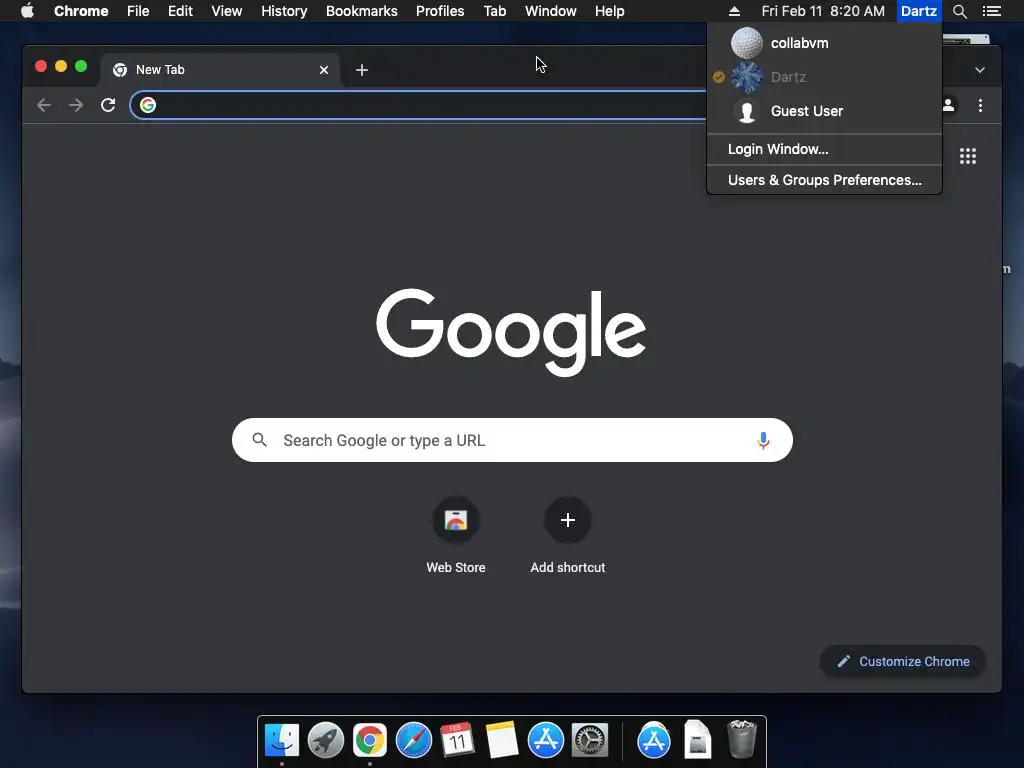Image resolution: width=1024 pixels, height=768 pixels.
Task: Open System Preferences from the Dock
Action: (x=590, y=741)
